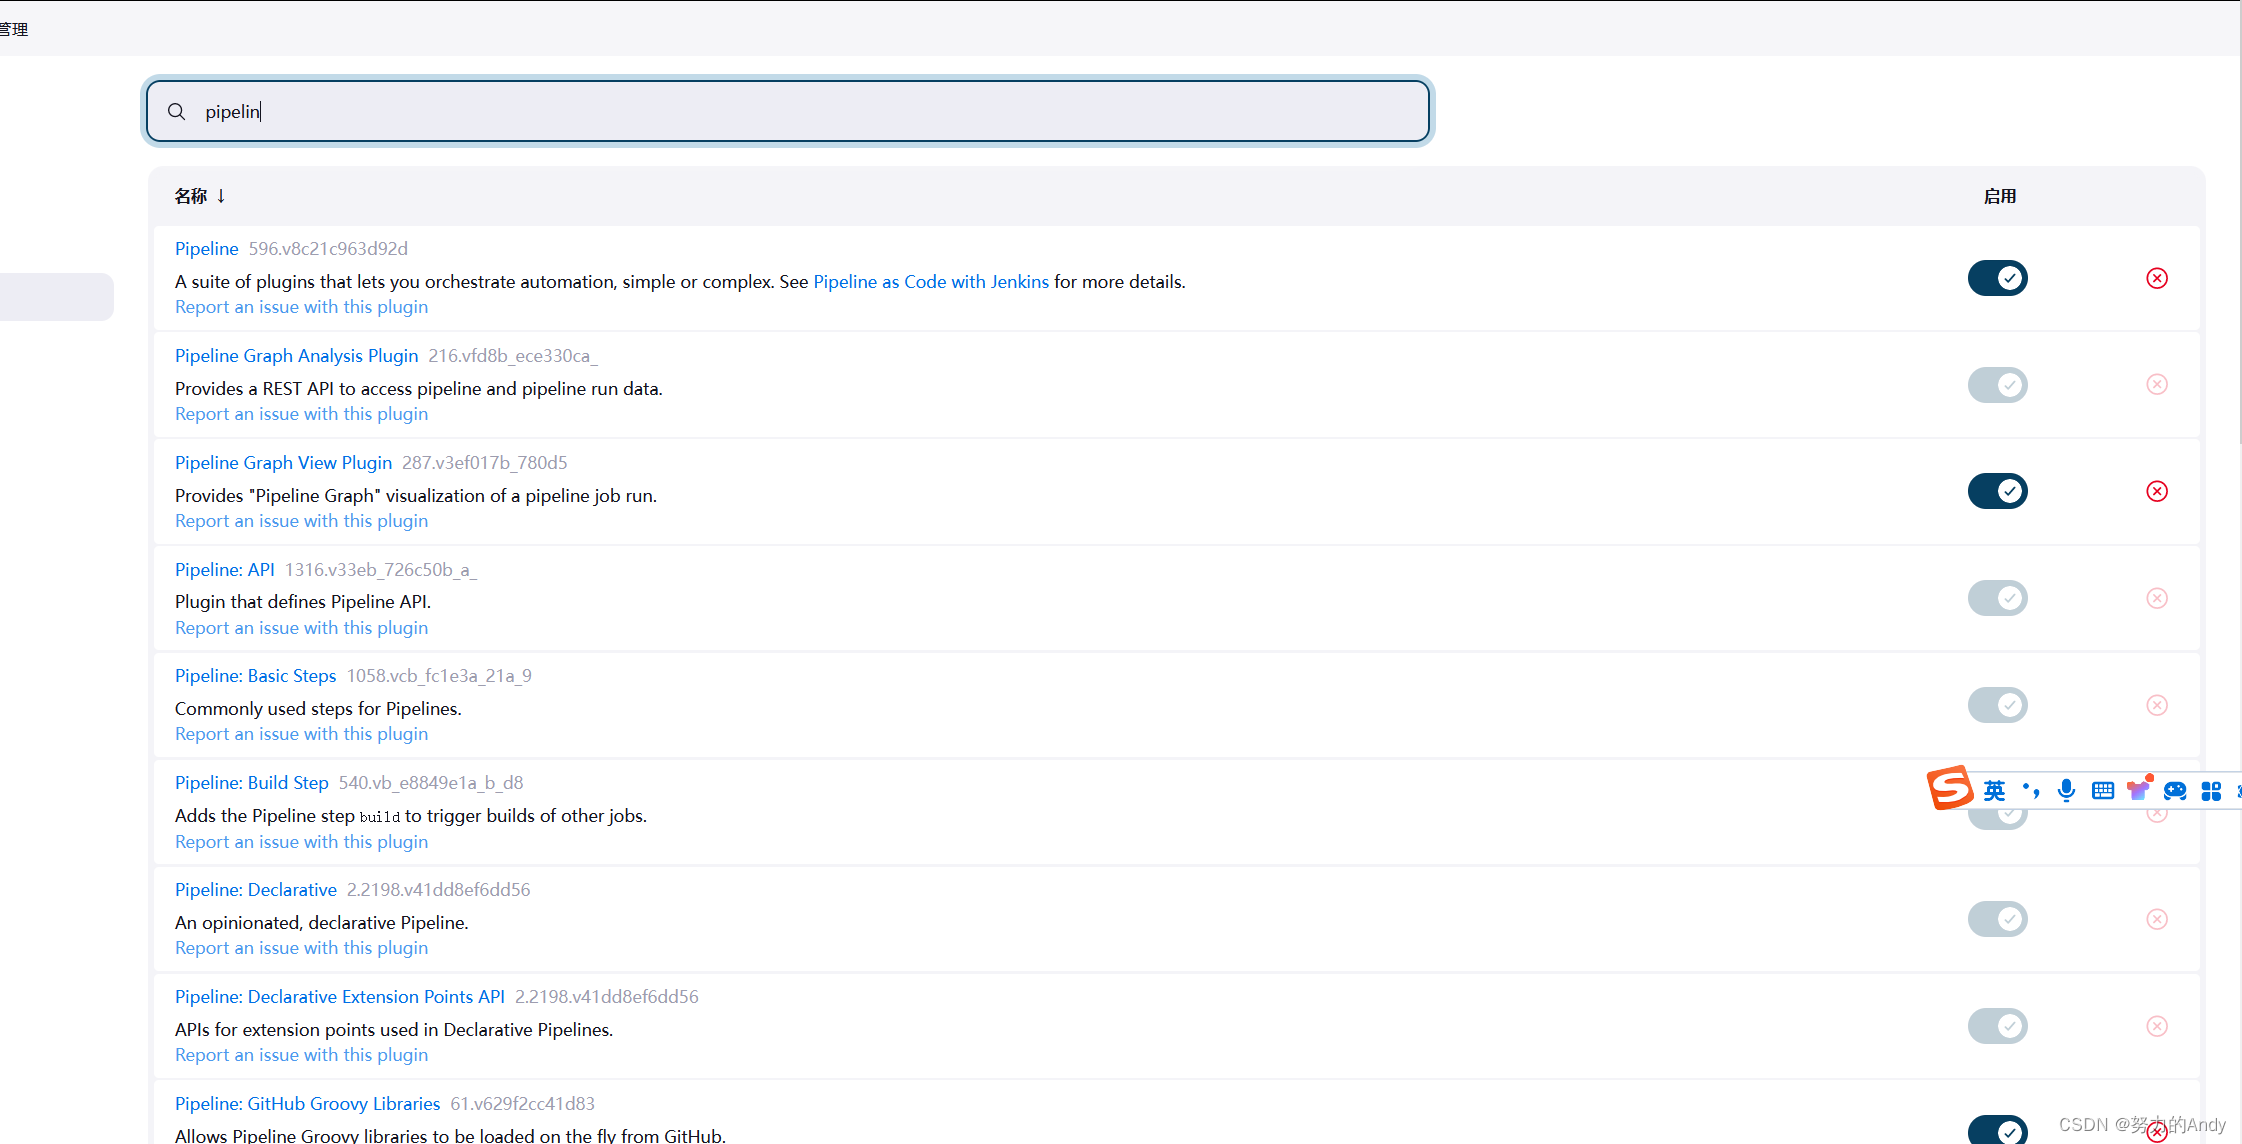Report an issue for Pipeline Graph View Plugin
Viewport: 2242px width, 1144px height.
[301, 521]
